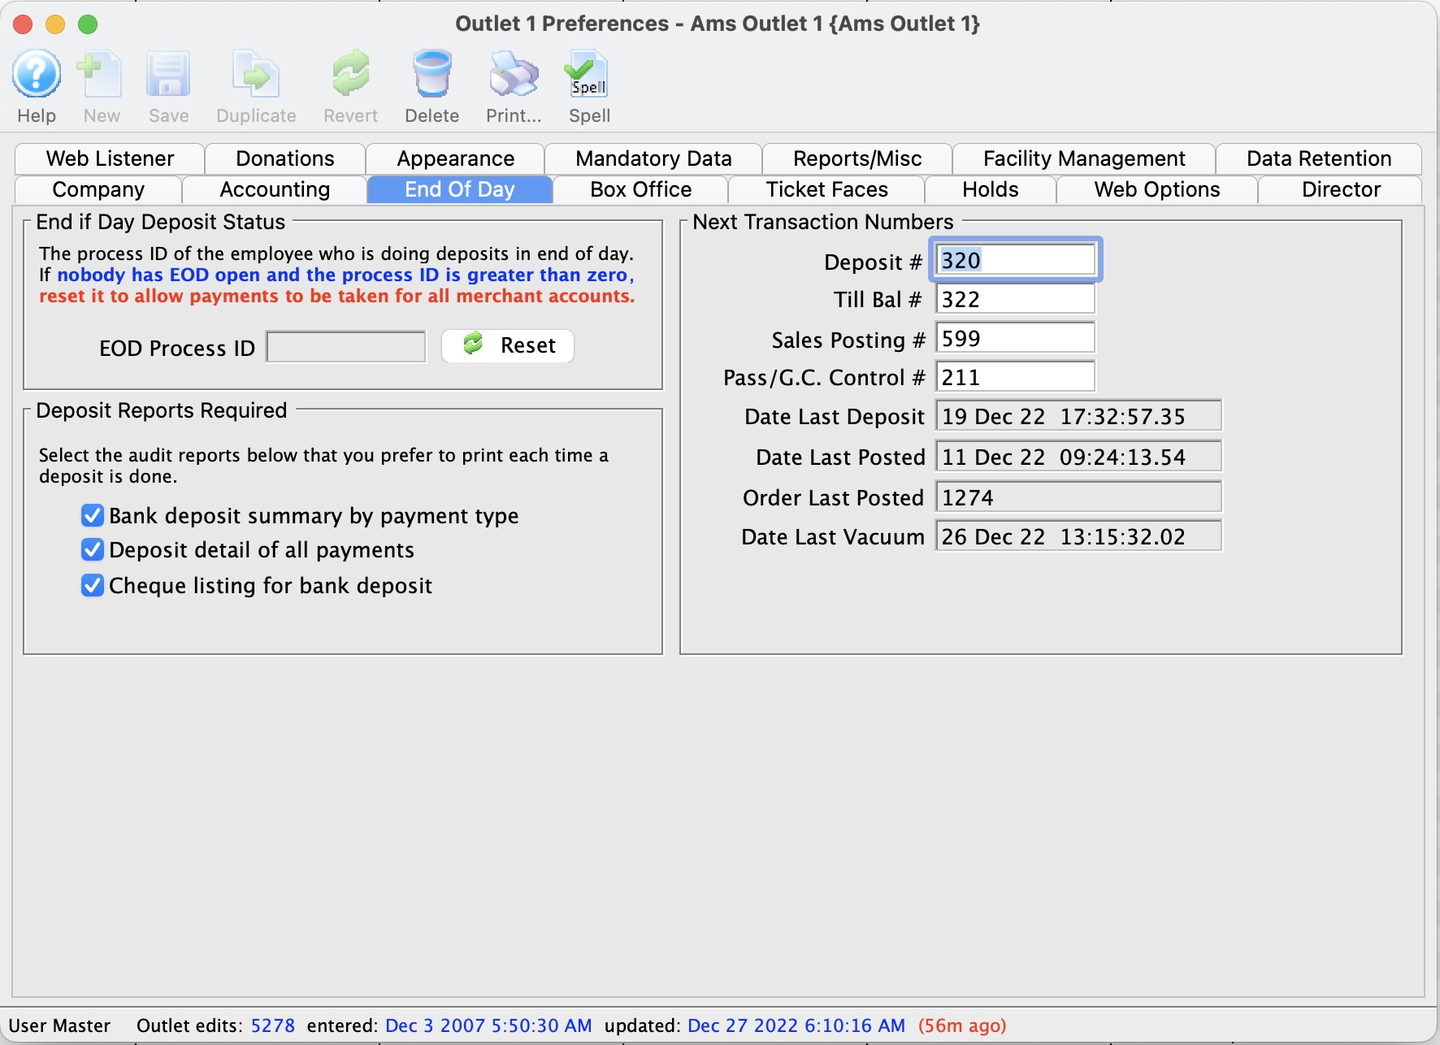The width and height of the screenshot is (1440, 1045).
Task: Click the EOD Process ID field
Action: pyautogui.click(x=346, y=347)
